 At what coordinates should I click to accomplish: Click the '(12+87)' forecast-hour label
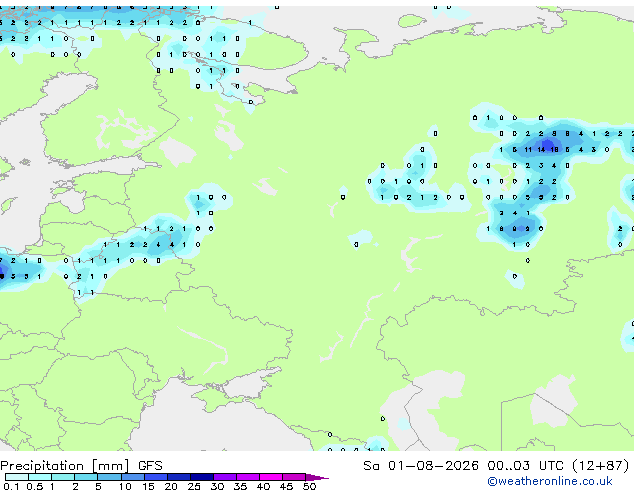click(x=601, y=466)
